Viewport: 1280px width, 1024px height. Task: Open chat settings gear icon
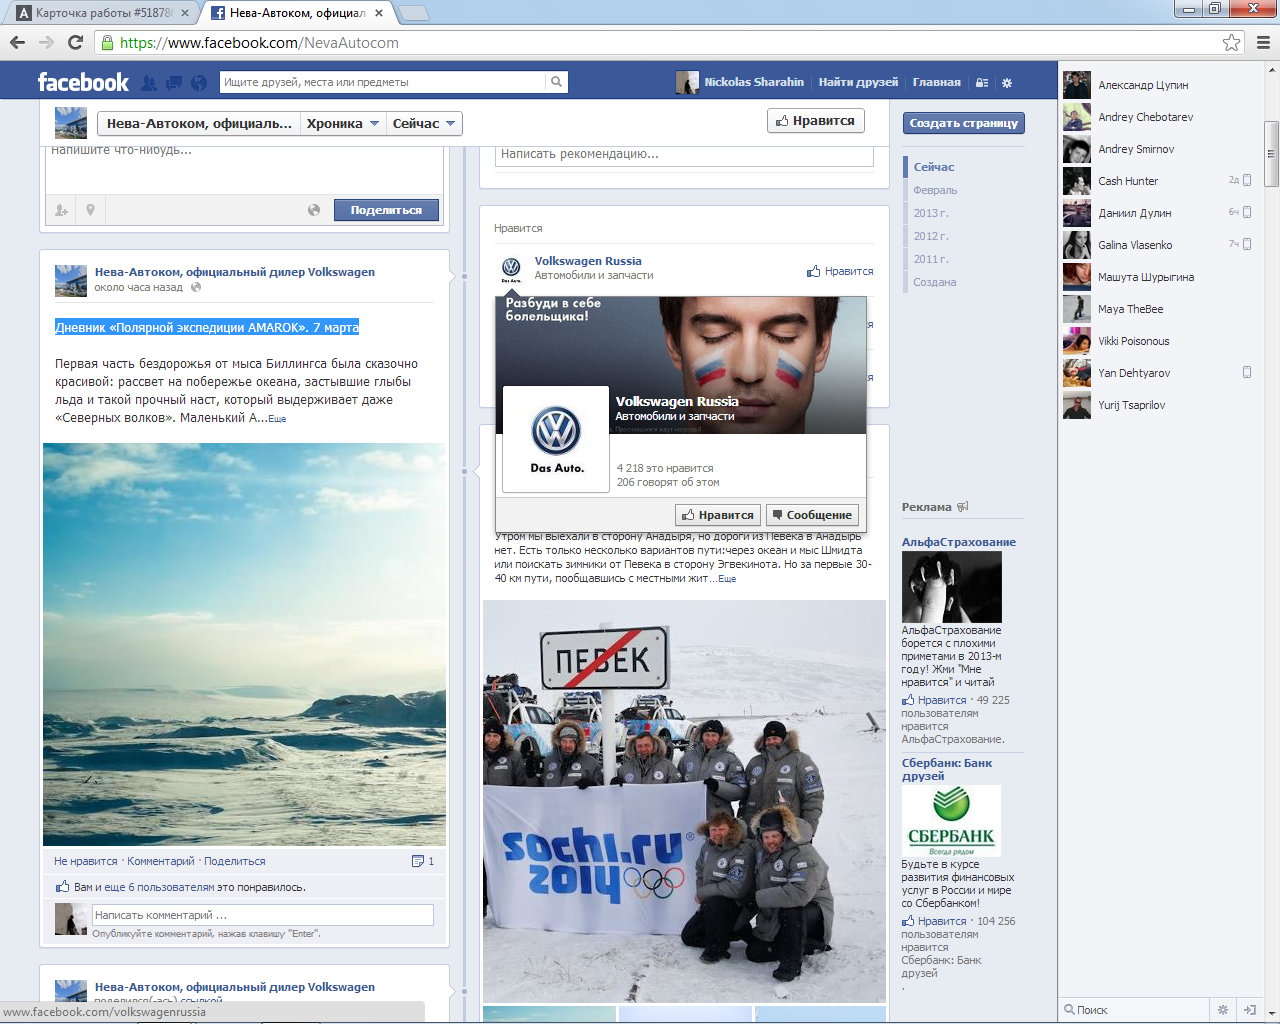[x=1222, y=1010]
